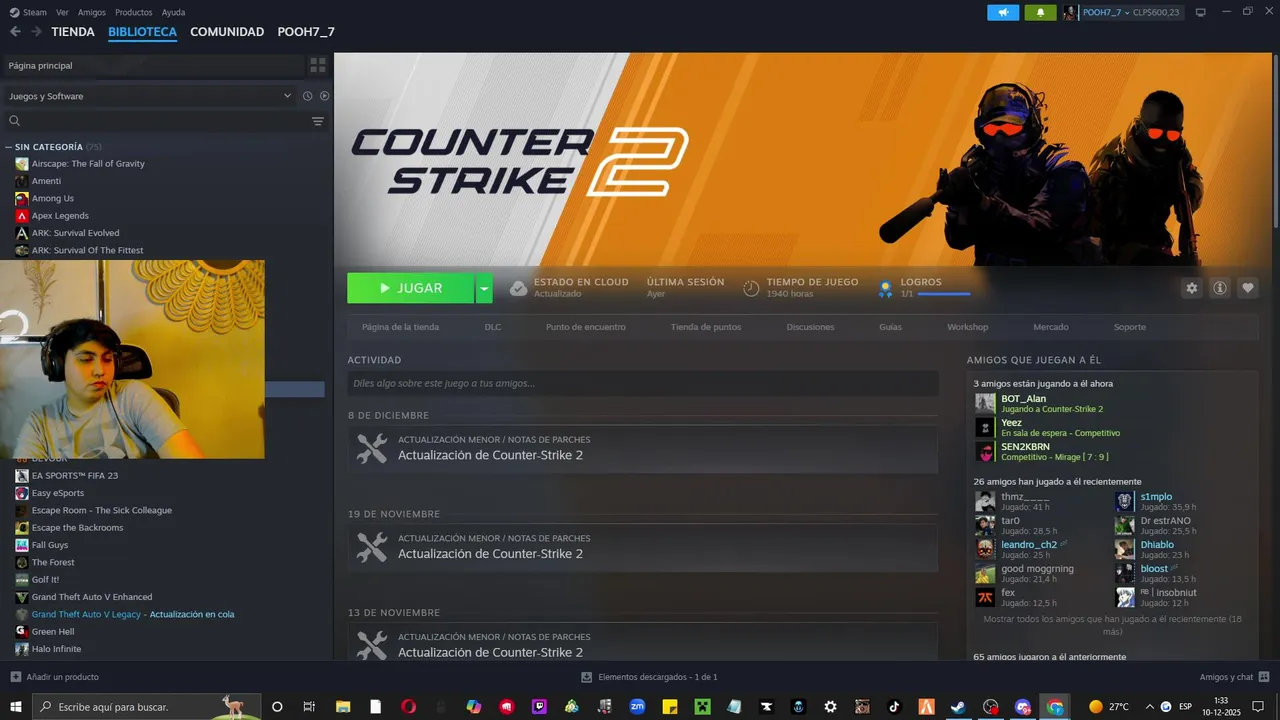Click the Estado en Cloud cloud icon
1280x720 pixels.
(518, 288)
